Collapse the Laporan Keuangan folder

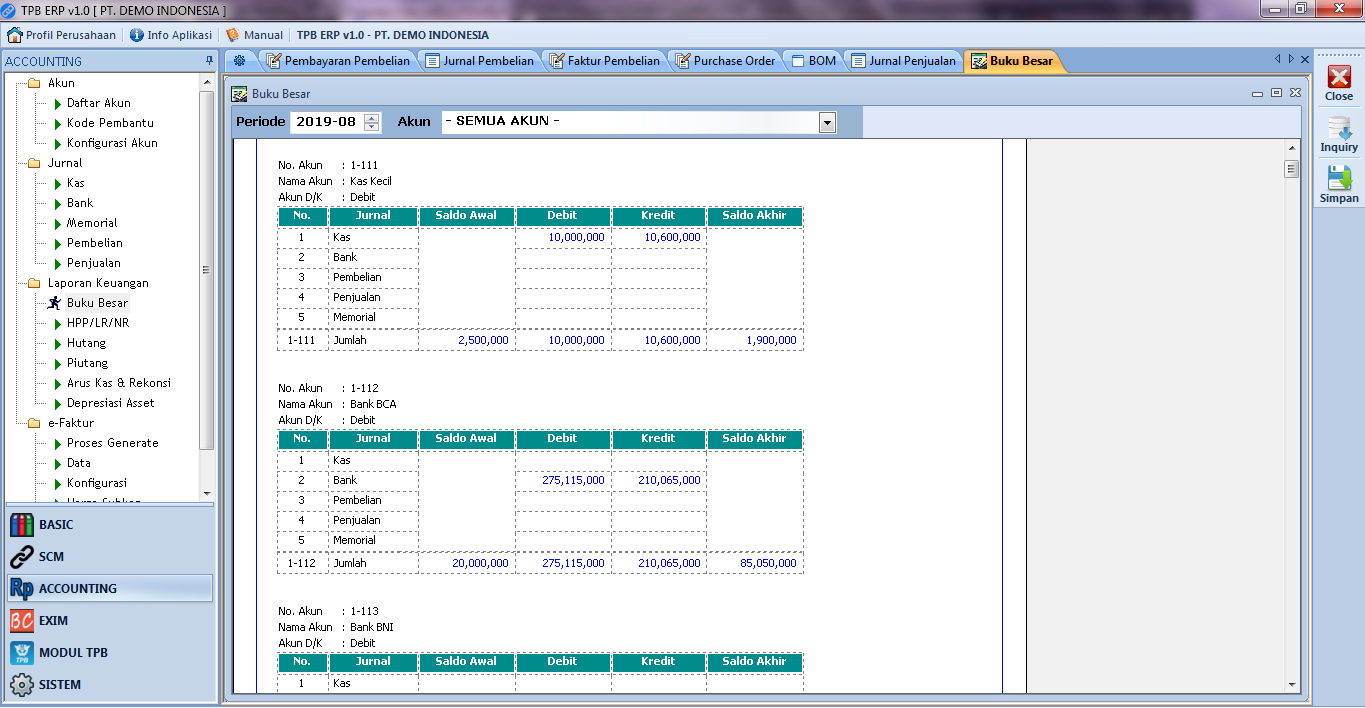(33, 283)
